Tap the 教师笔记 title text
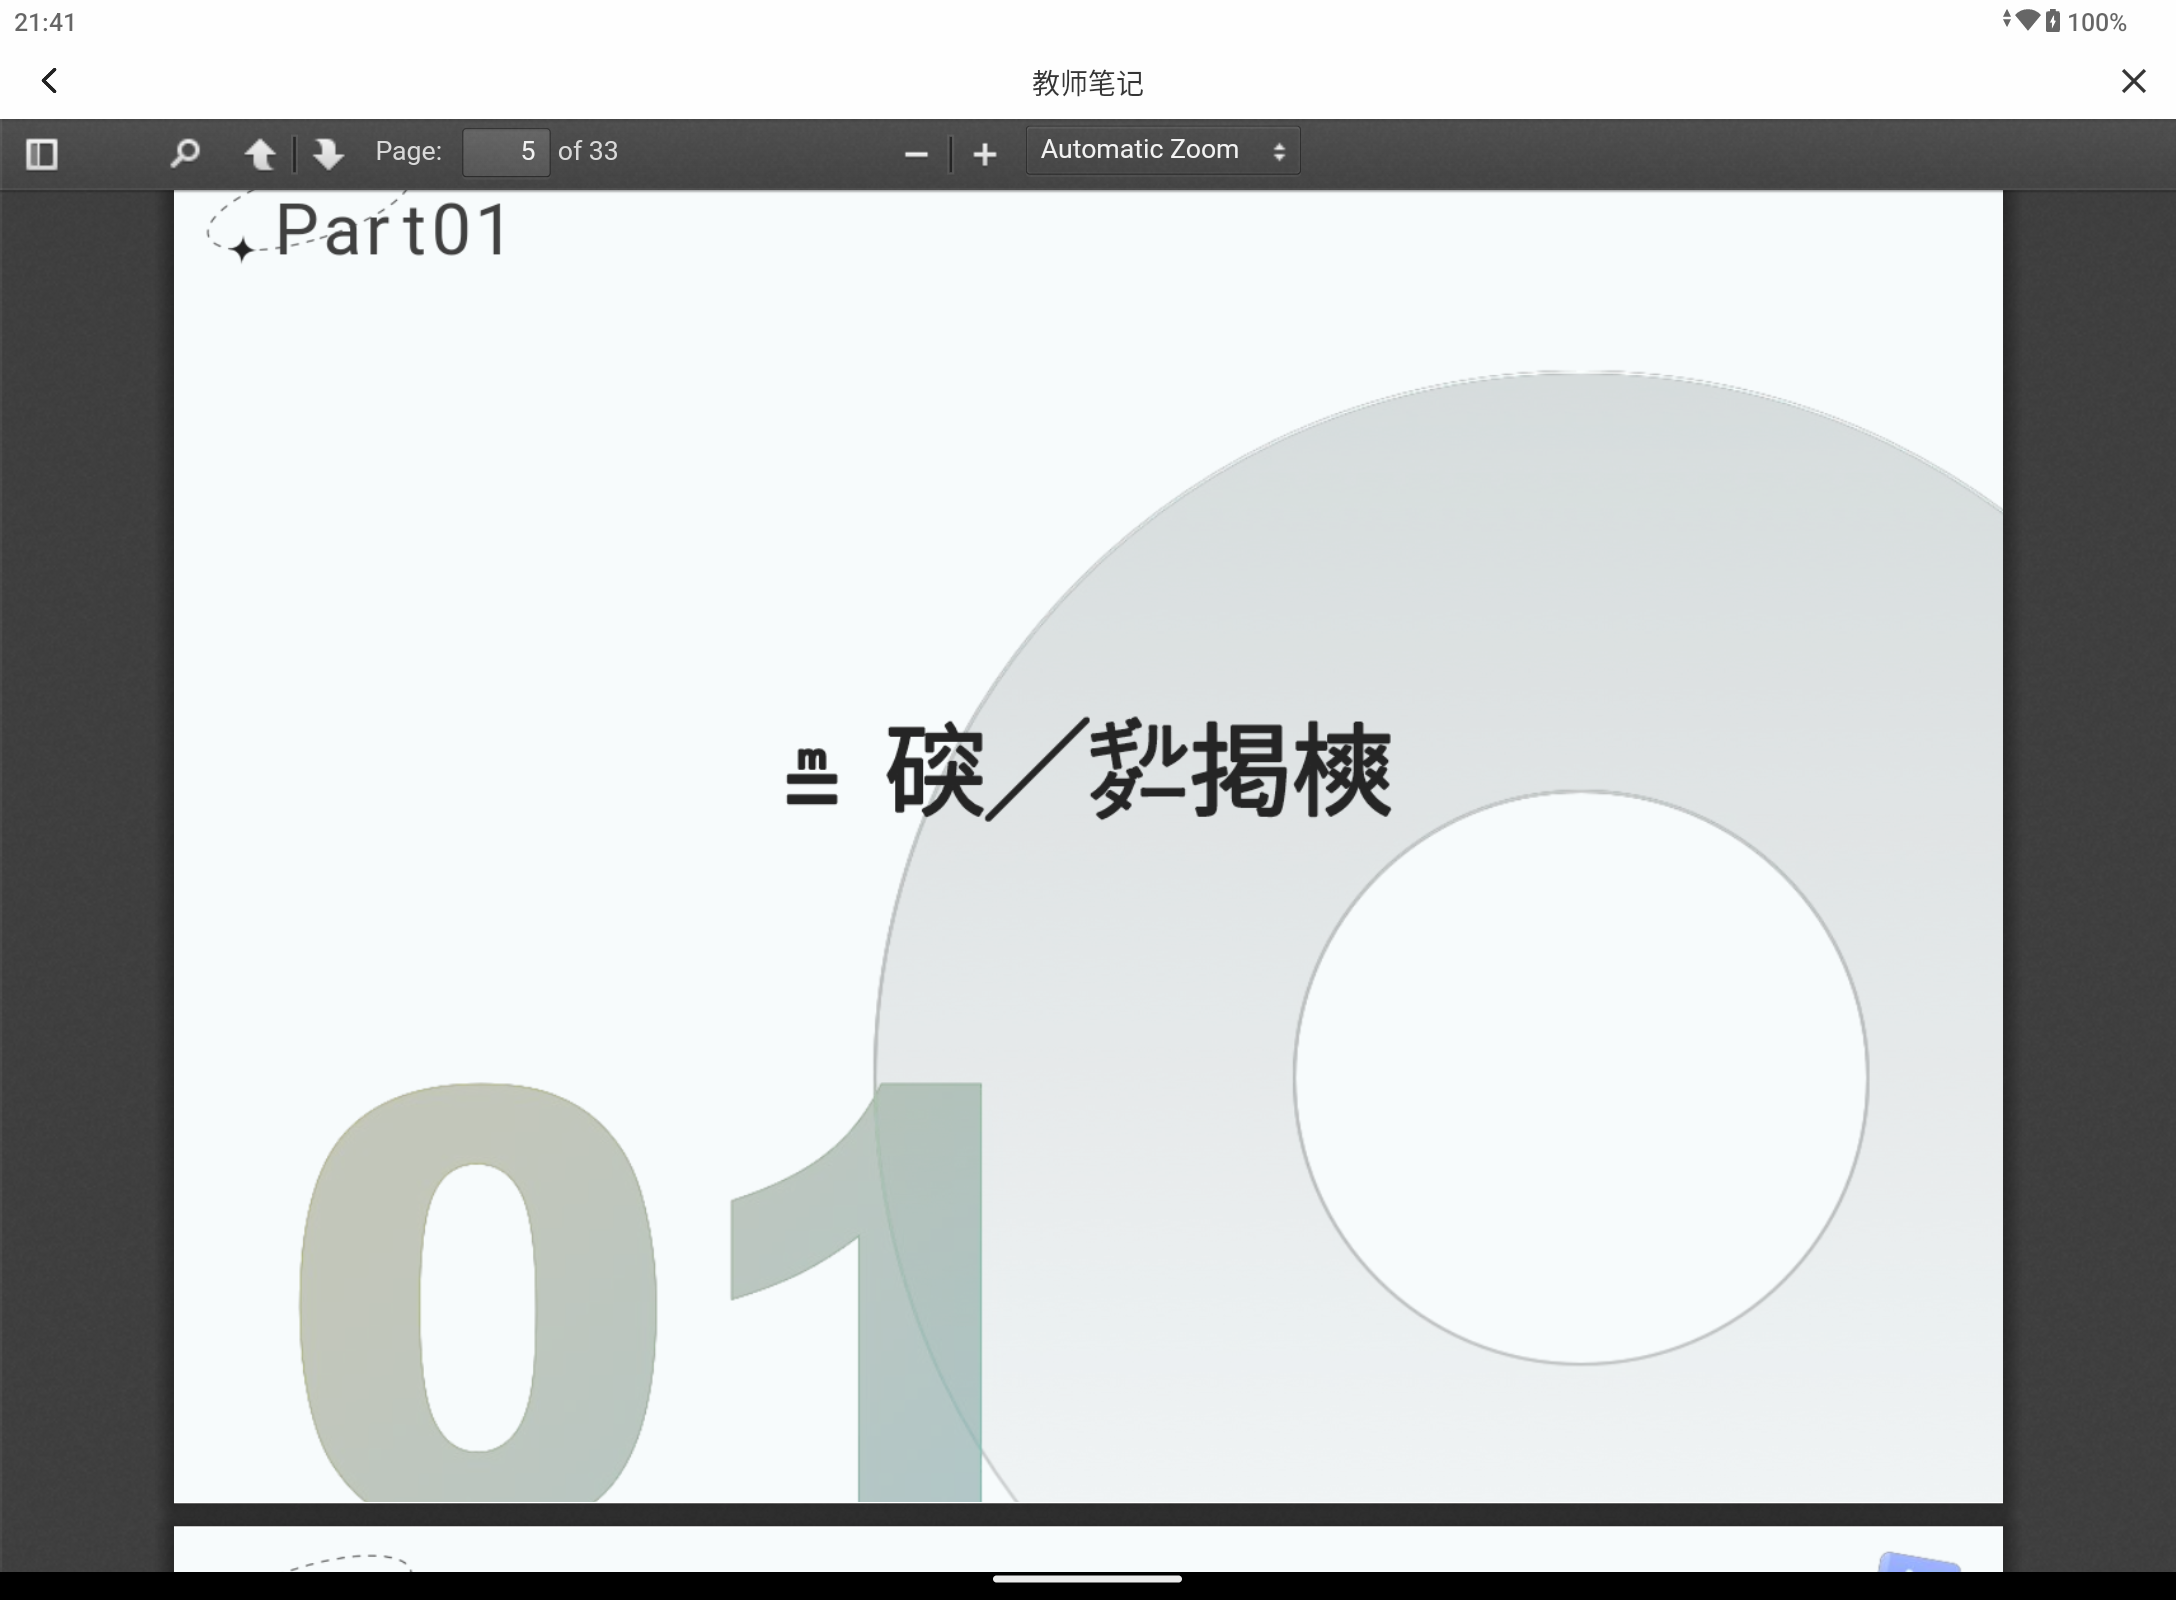 coord(1087,83)
